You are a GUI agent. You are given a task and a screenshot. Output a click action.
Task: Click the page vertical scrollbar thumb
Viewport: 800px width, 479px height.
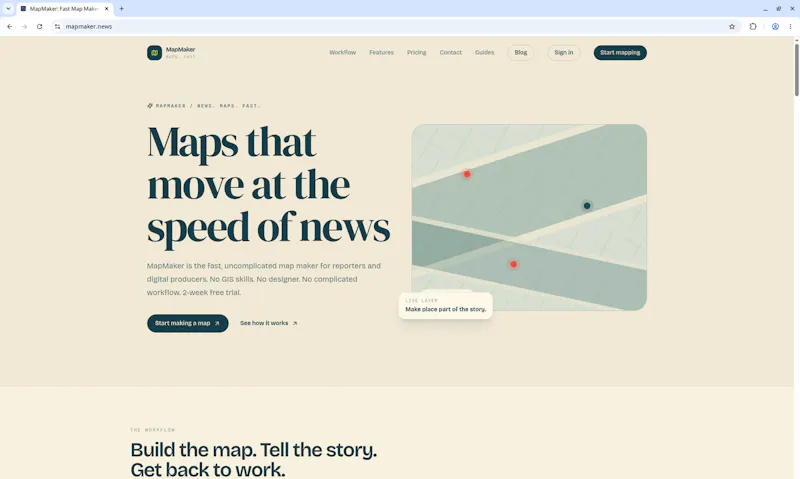(x=796, y=70)
